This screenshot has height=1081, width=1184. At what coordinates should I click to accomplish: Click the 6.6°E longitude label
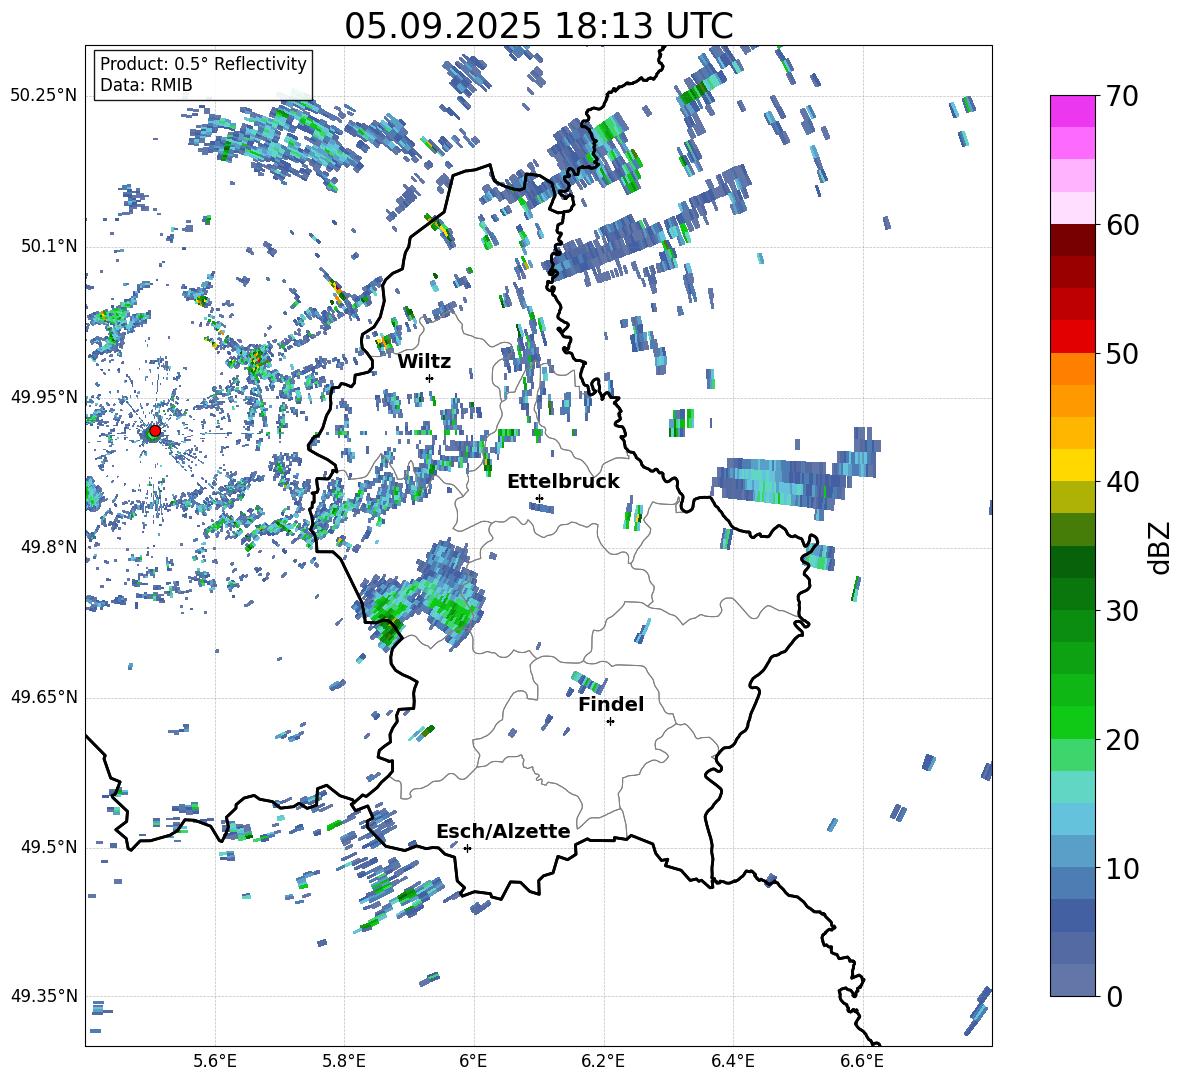[862, 1061]
